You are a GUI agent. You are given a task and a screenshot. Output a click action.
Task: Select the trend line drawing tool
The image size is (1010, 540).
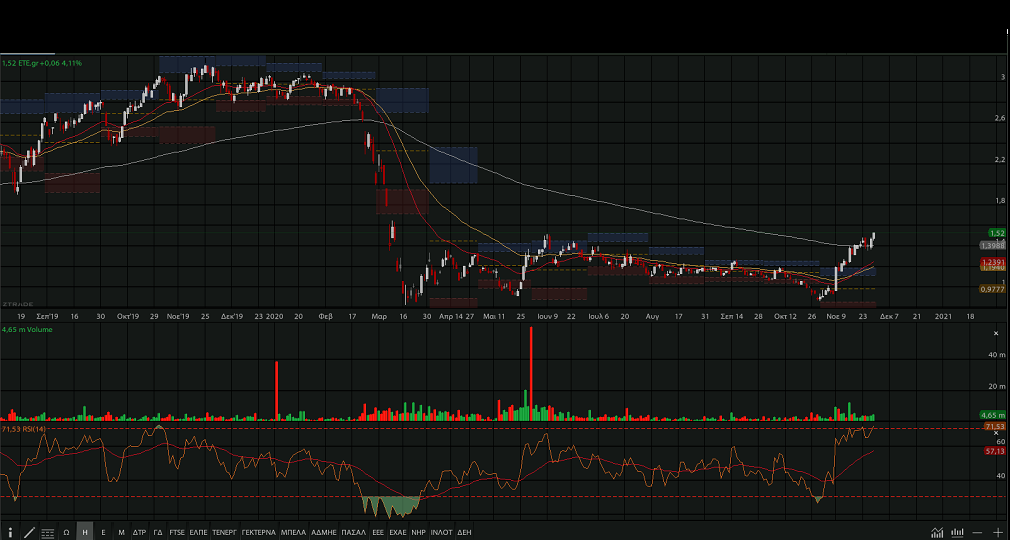[29, 533]
